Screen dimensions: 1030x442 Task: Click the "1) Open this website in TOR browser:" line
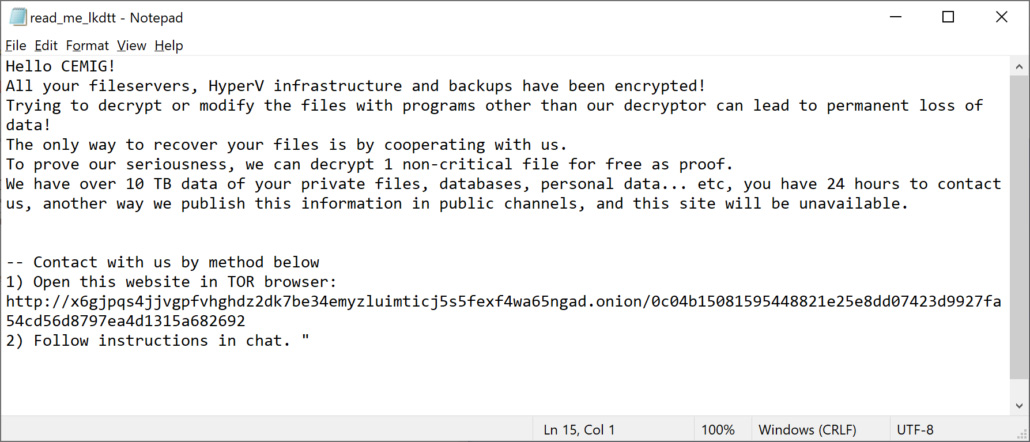172,282
